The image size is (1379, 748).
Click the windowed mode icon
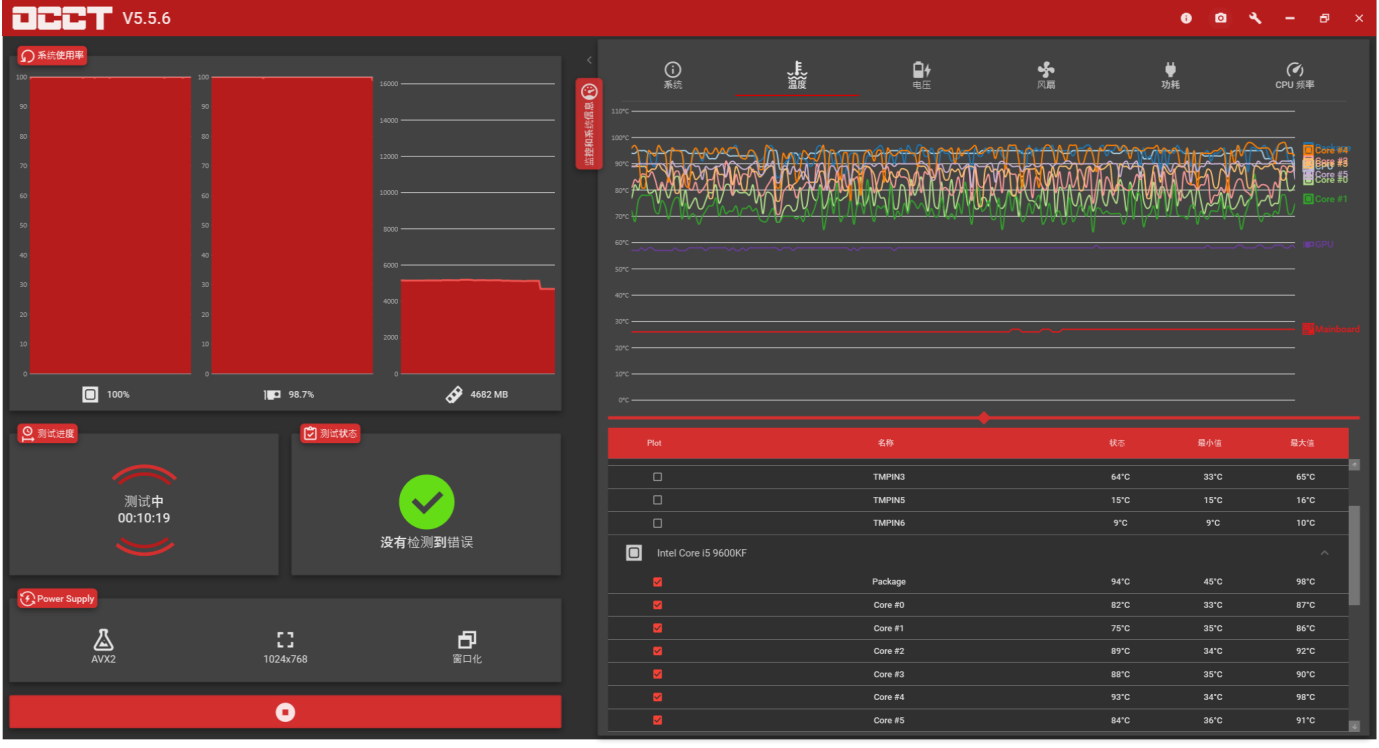click(x=467, y=640)
